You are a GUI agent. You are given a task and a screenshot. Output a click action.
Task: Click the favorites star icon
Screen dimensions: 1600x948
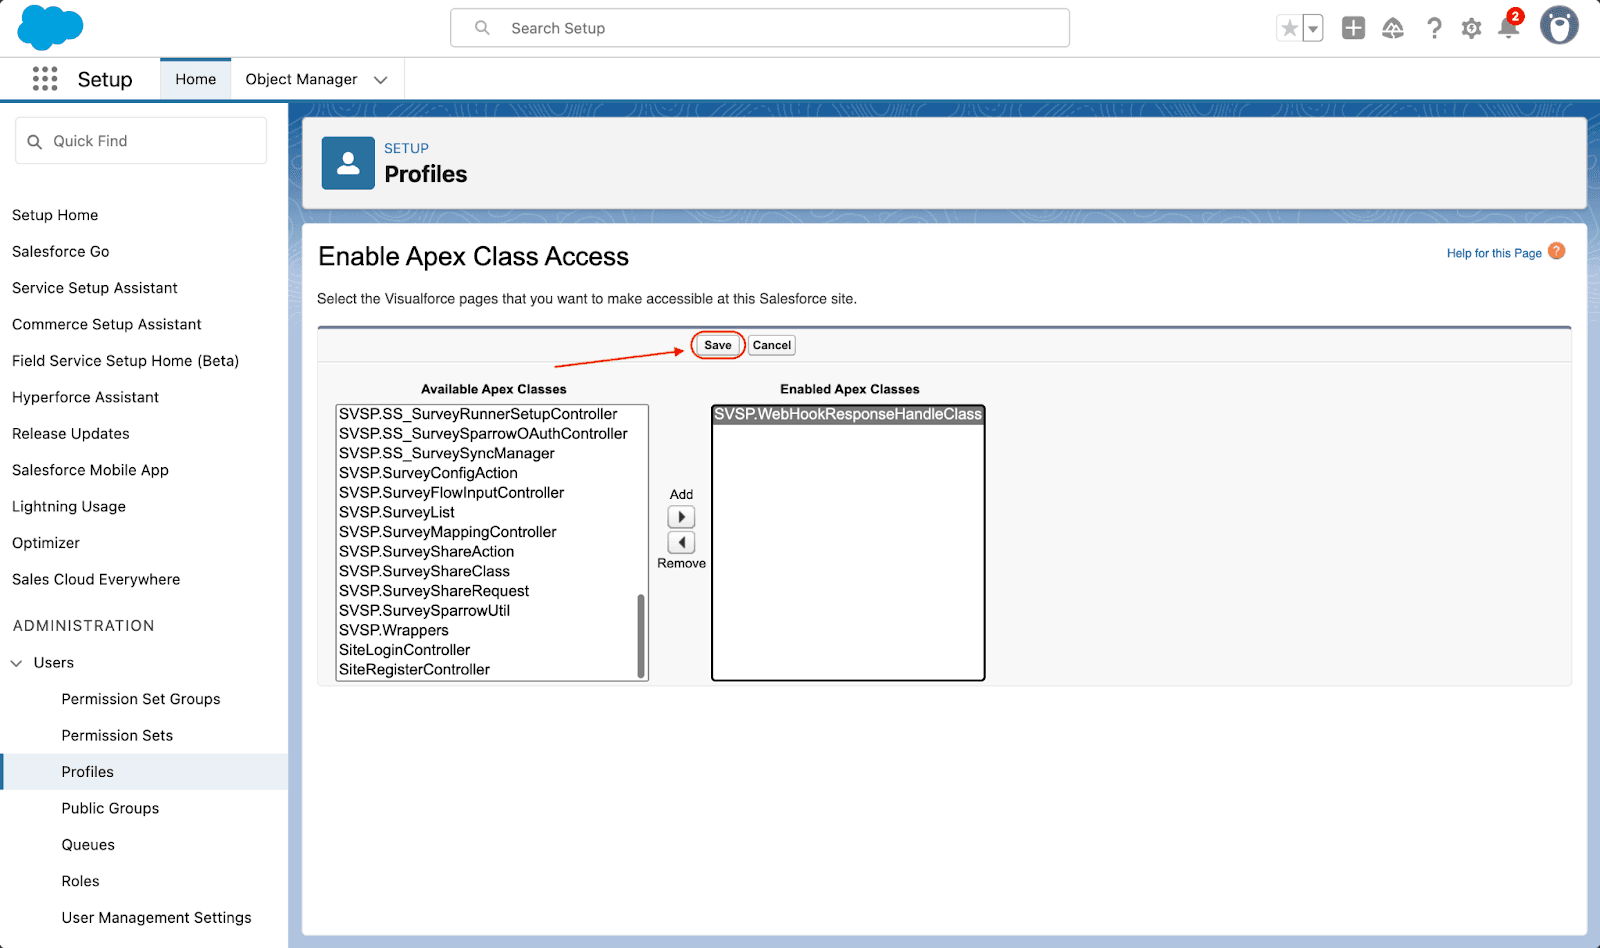(1289, 28)
